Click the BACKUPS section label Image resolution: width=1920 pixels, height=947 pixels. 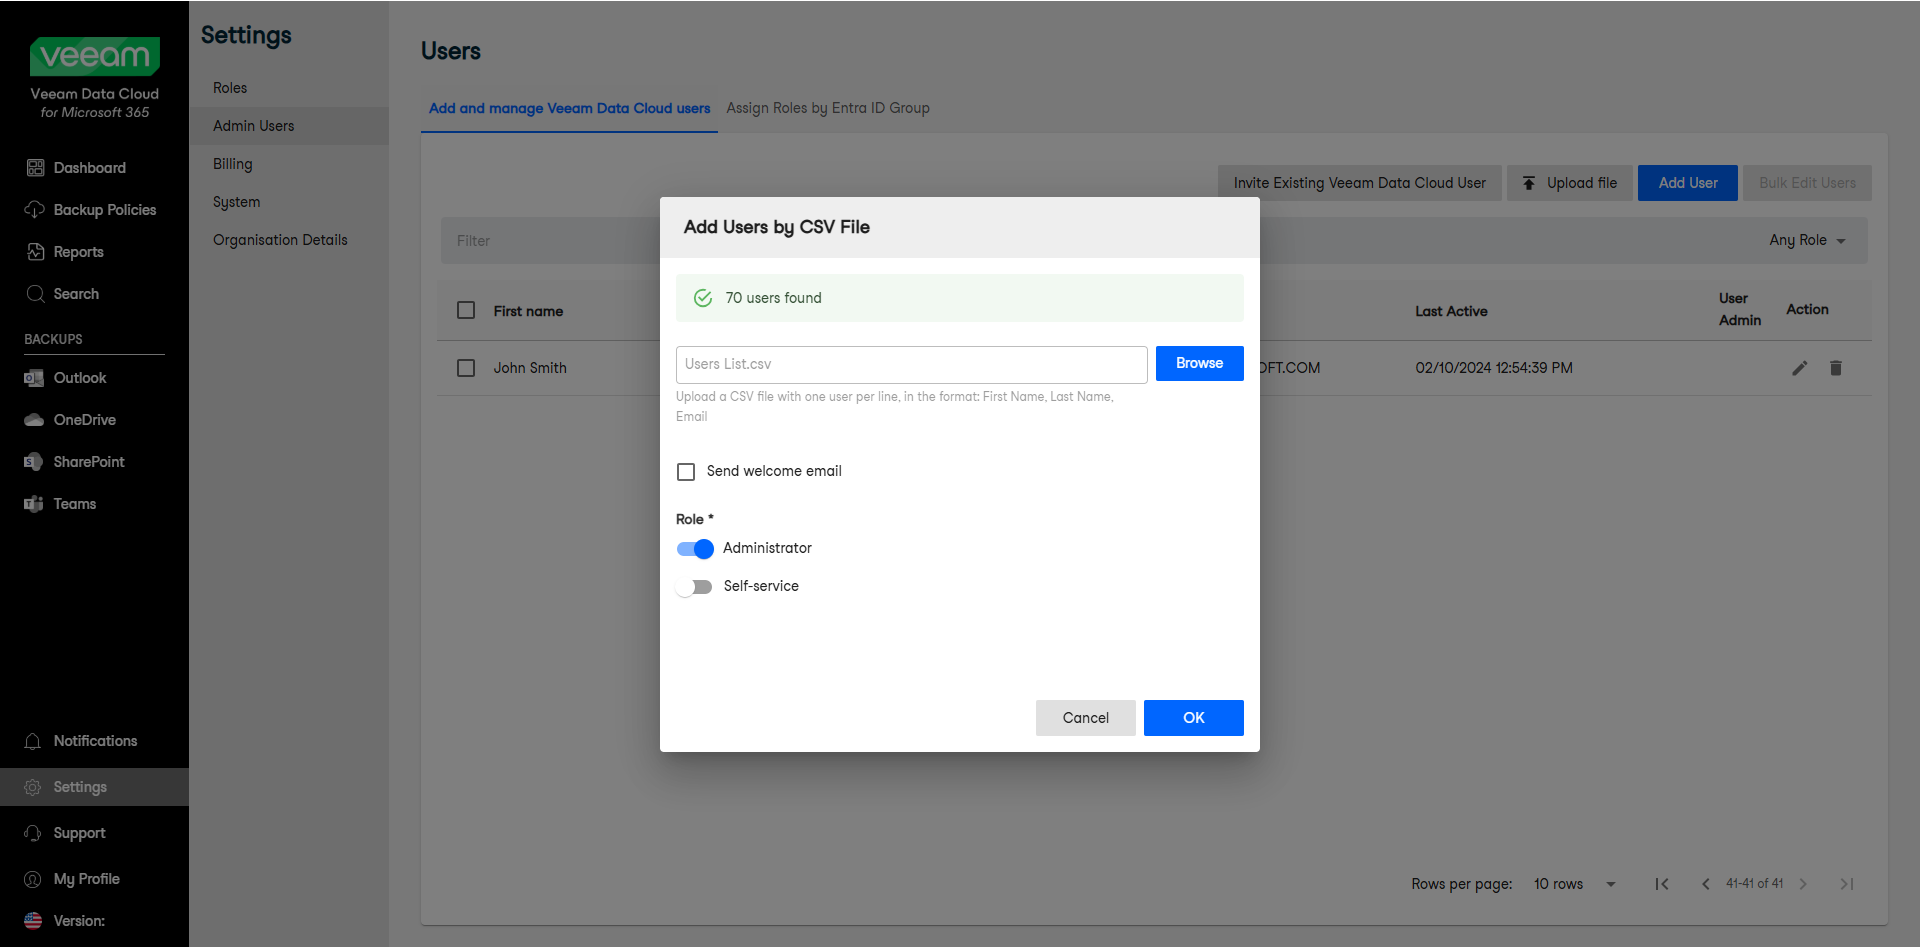pos(53,339)
